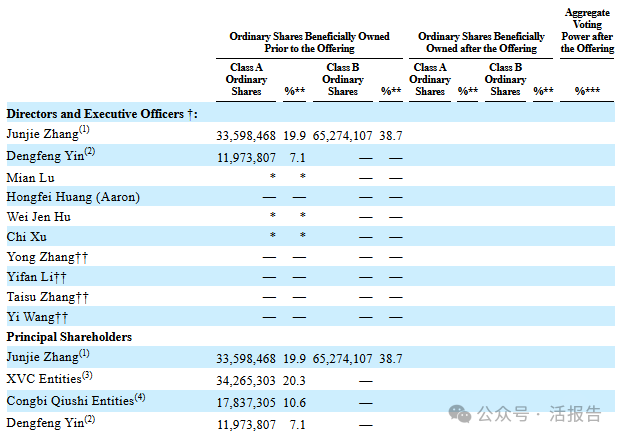The width and height of the screenshot is (622, 439).
Task: Click the Dengfeng Yin director row name
Action: pos(51,155)
